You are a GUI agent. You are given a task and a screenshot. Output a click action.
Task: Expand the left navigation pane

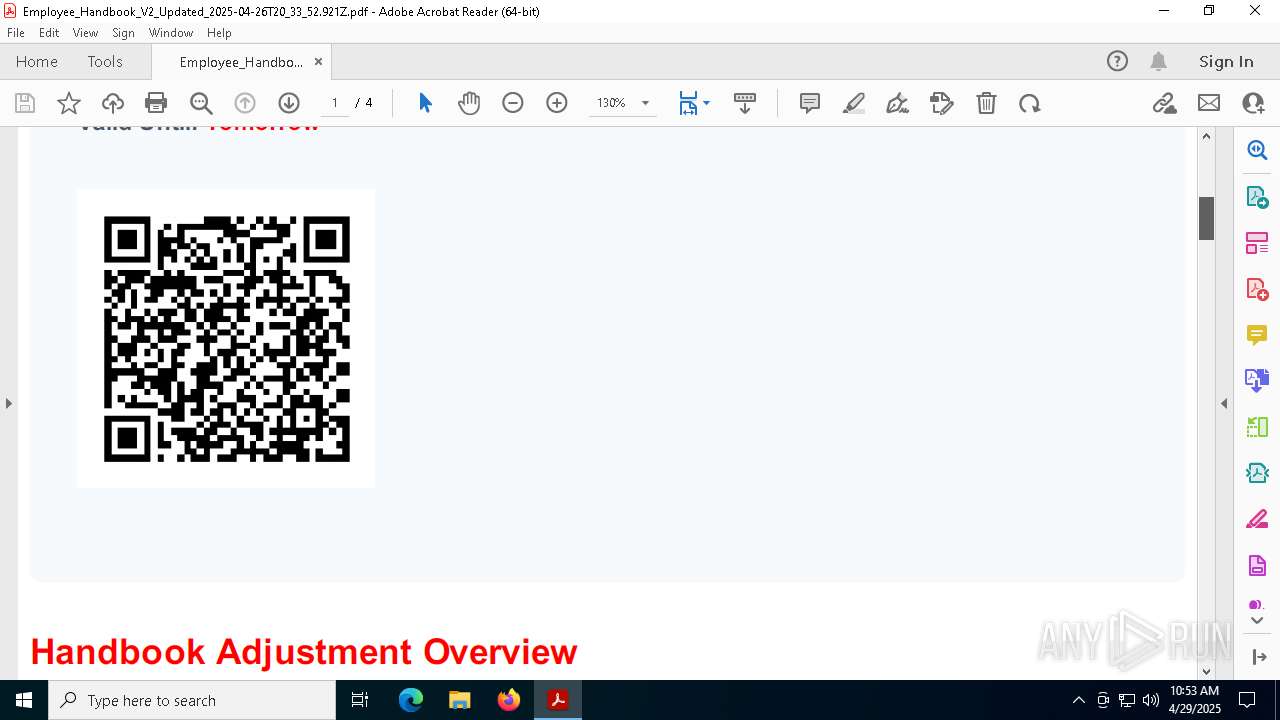pyautogui.click(x=8, y=403)
